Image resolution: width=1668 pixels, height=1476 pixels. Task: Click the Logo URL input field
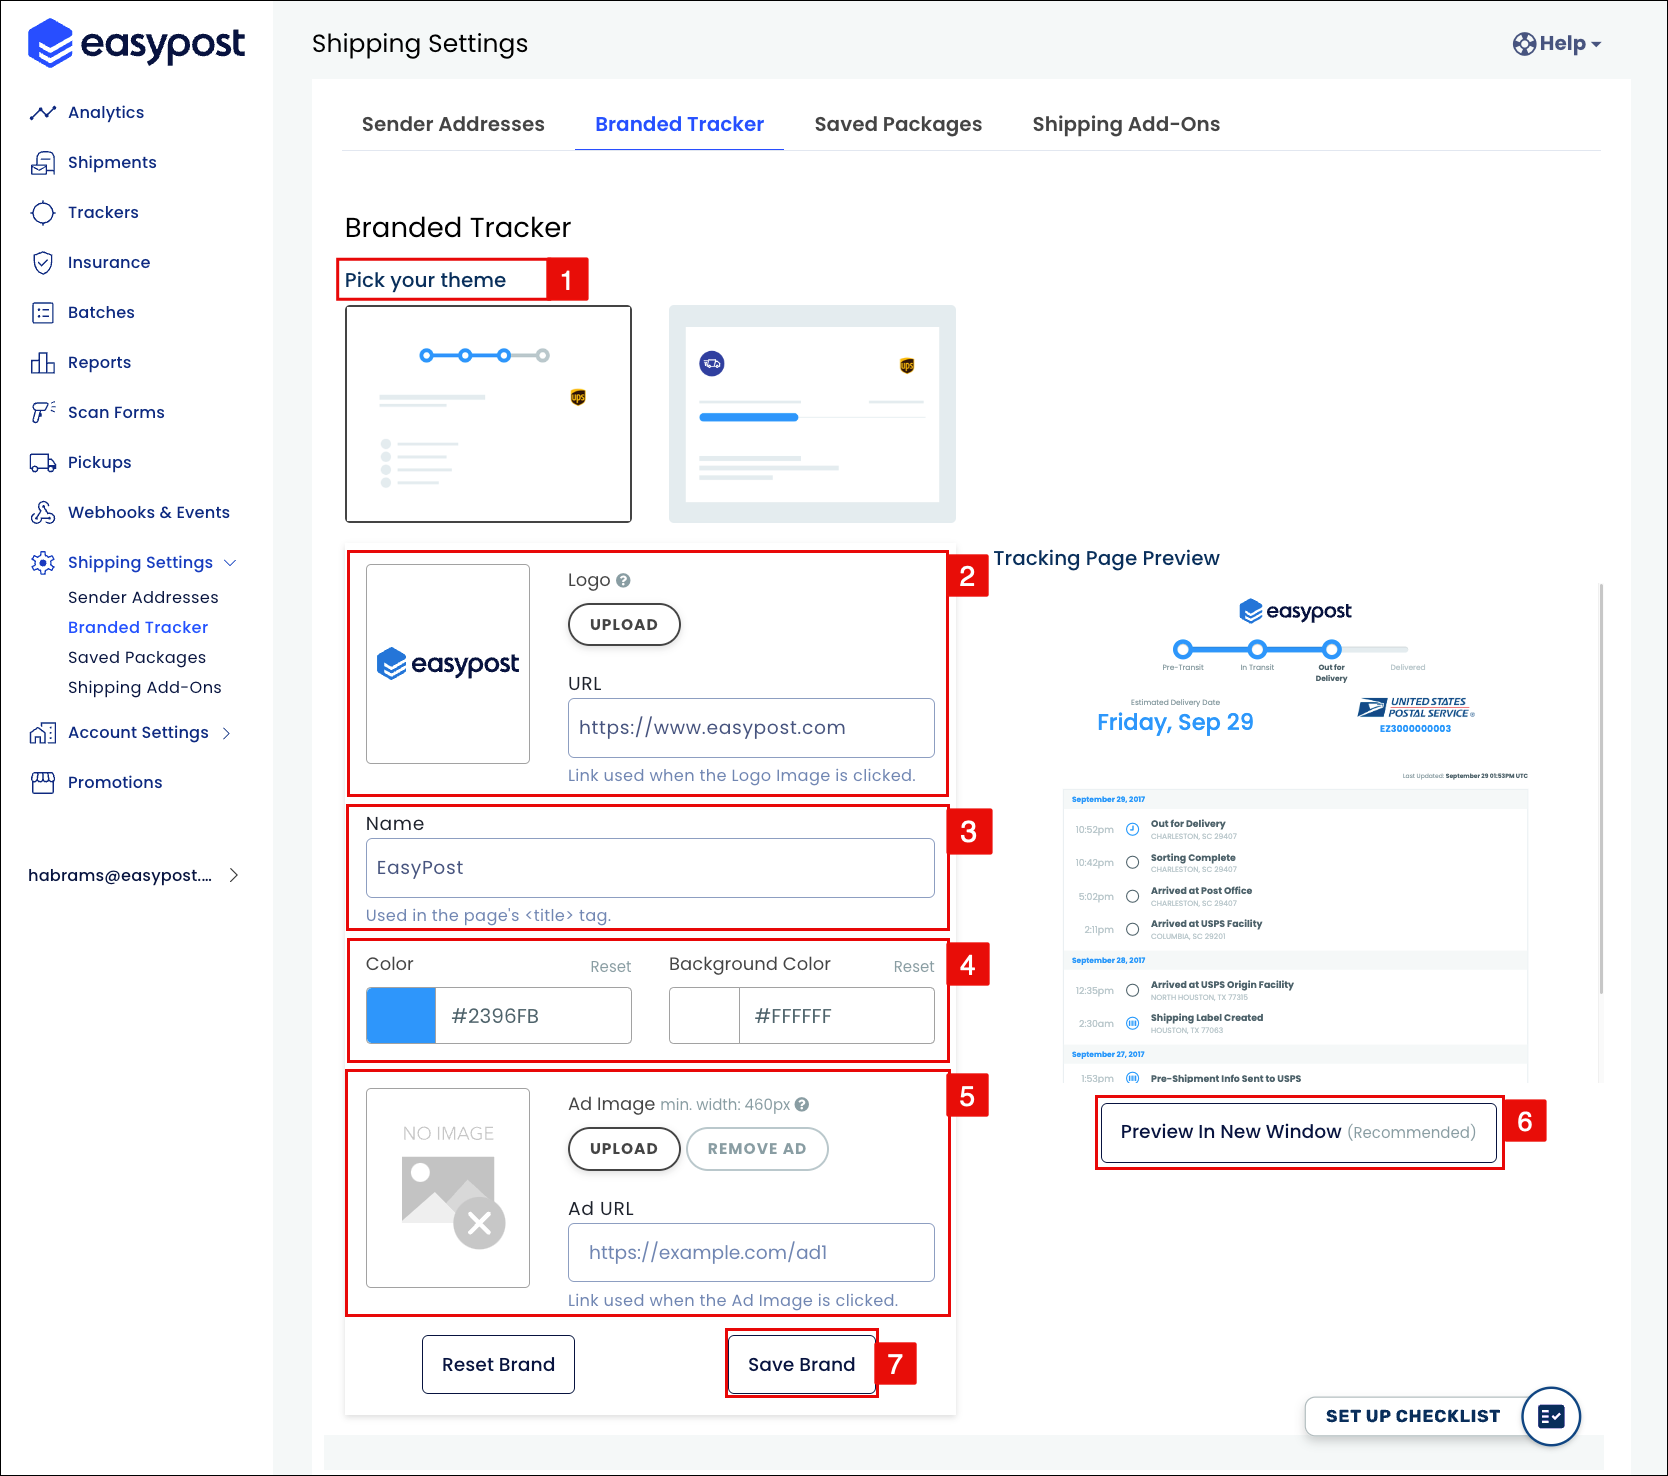point(751,728)
